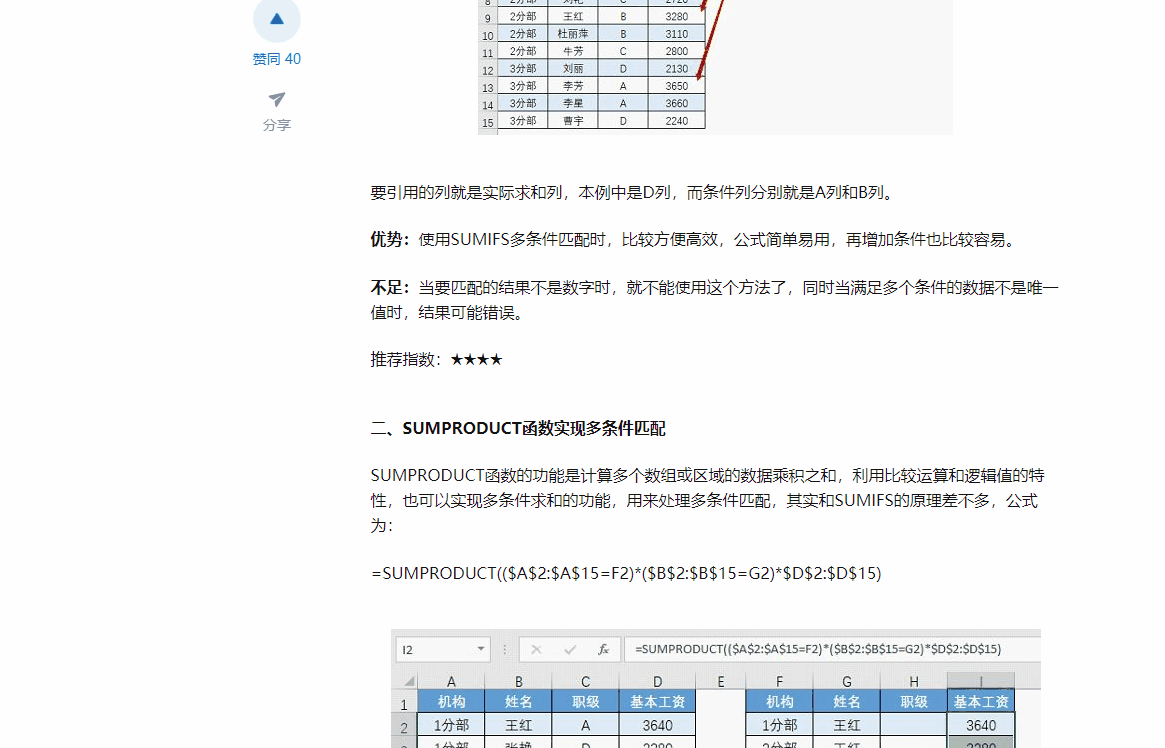
Task: Click the fx Insert Function icon
Action: (x=605, y=649)
